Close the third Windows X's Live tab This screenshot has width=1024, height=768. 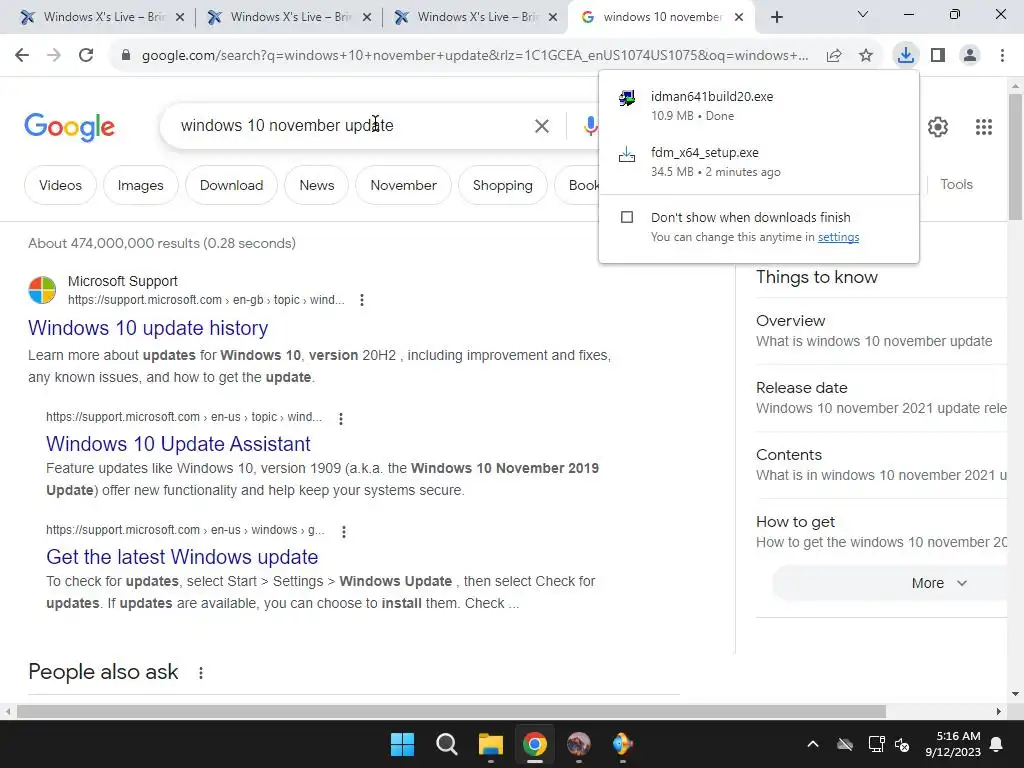[x=552, y=18]
